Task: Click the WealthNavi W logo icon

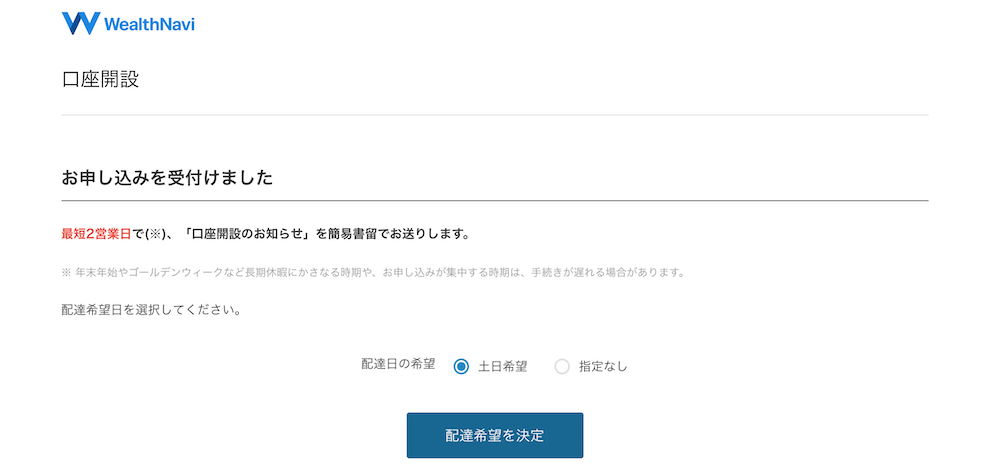Action: [x=81, y=24]
